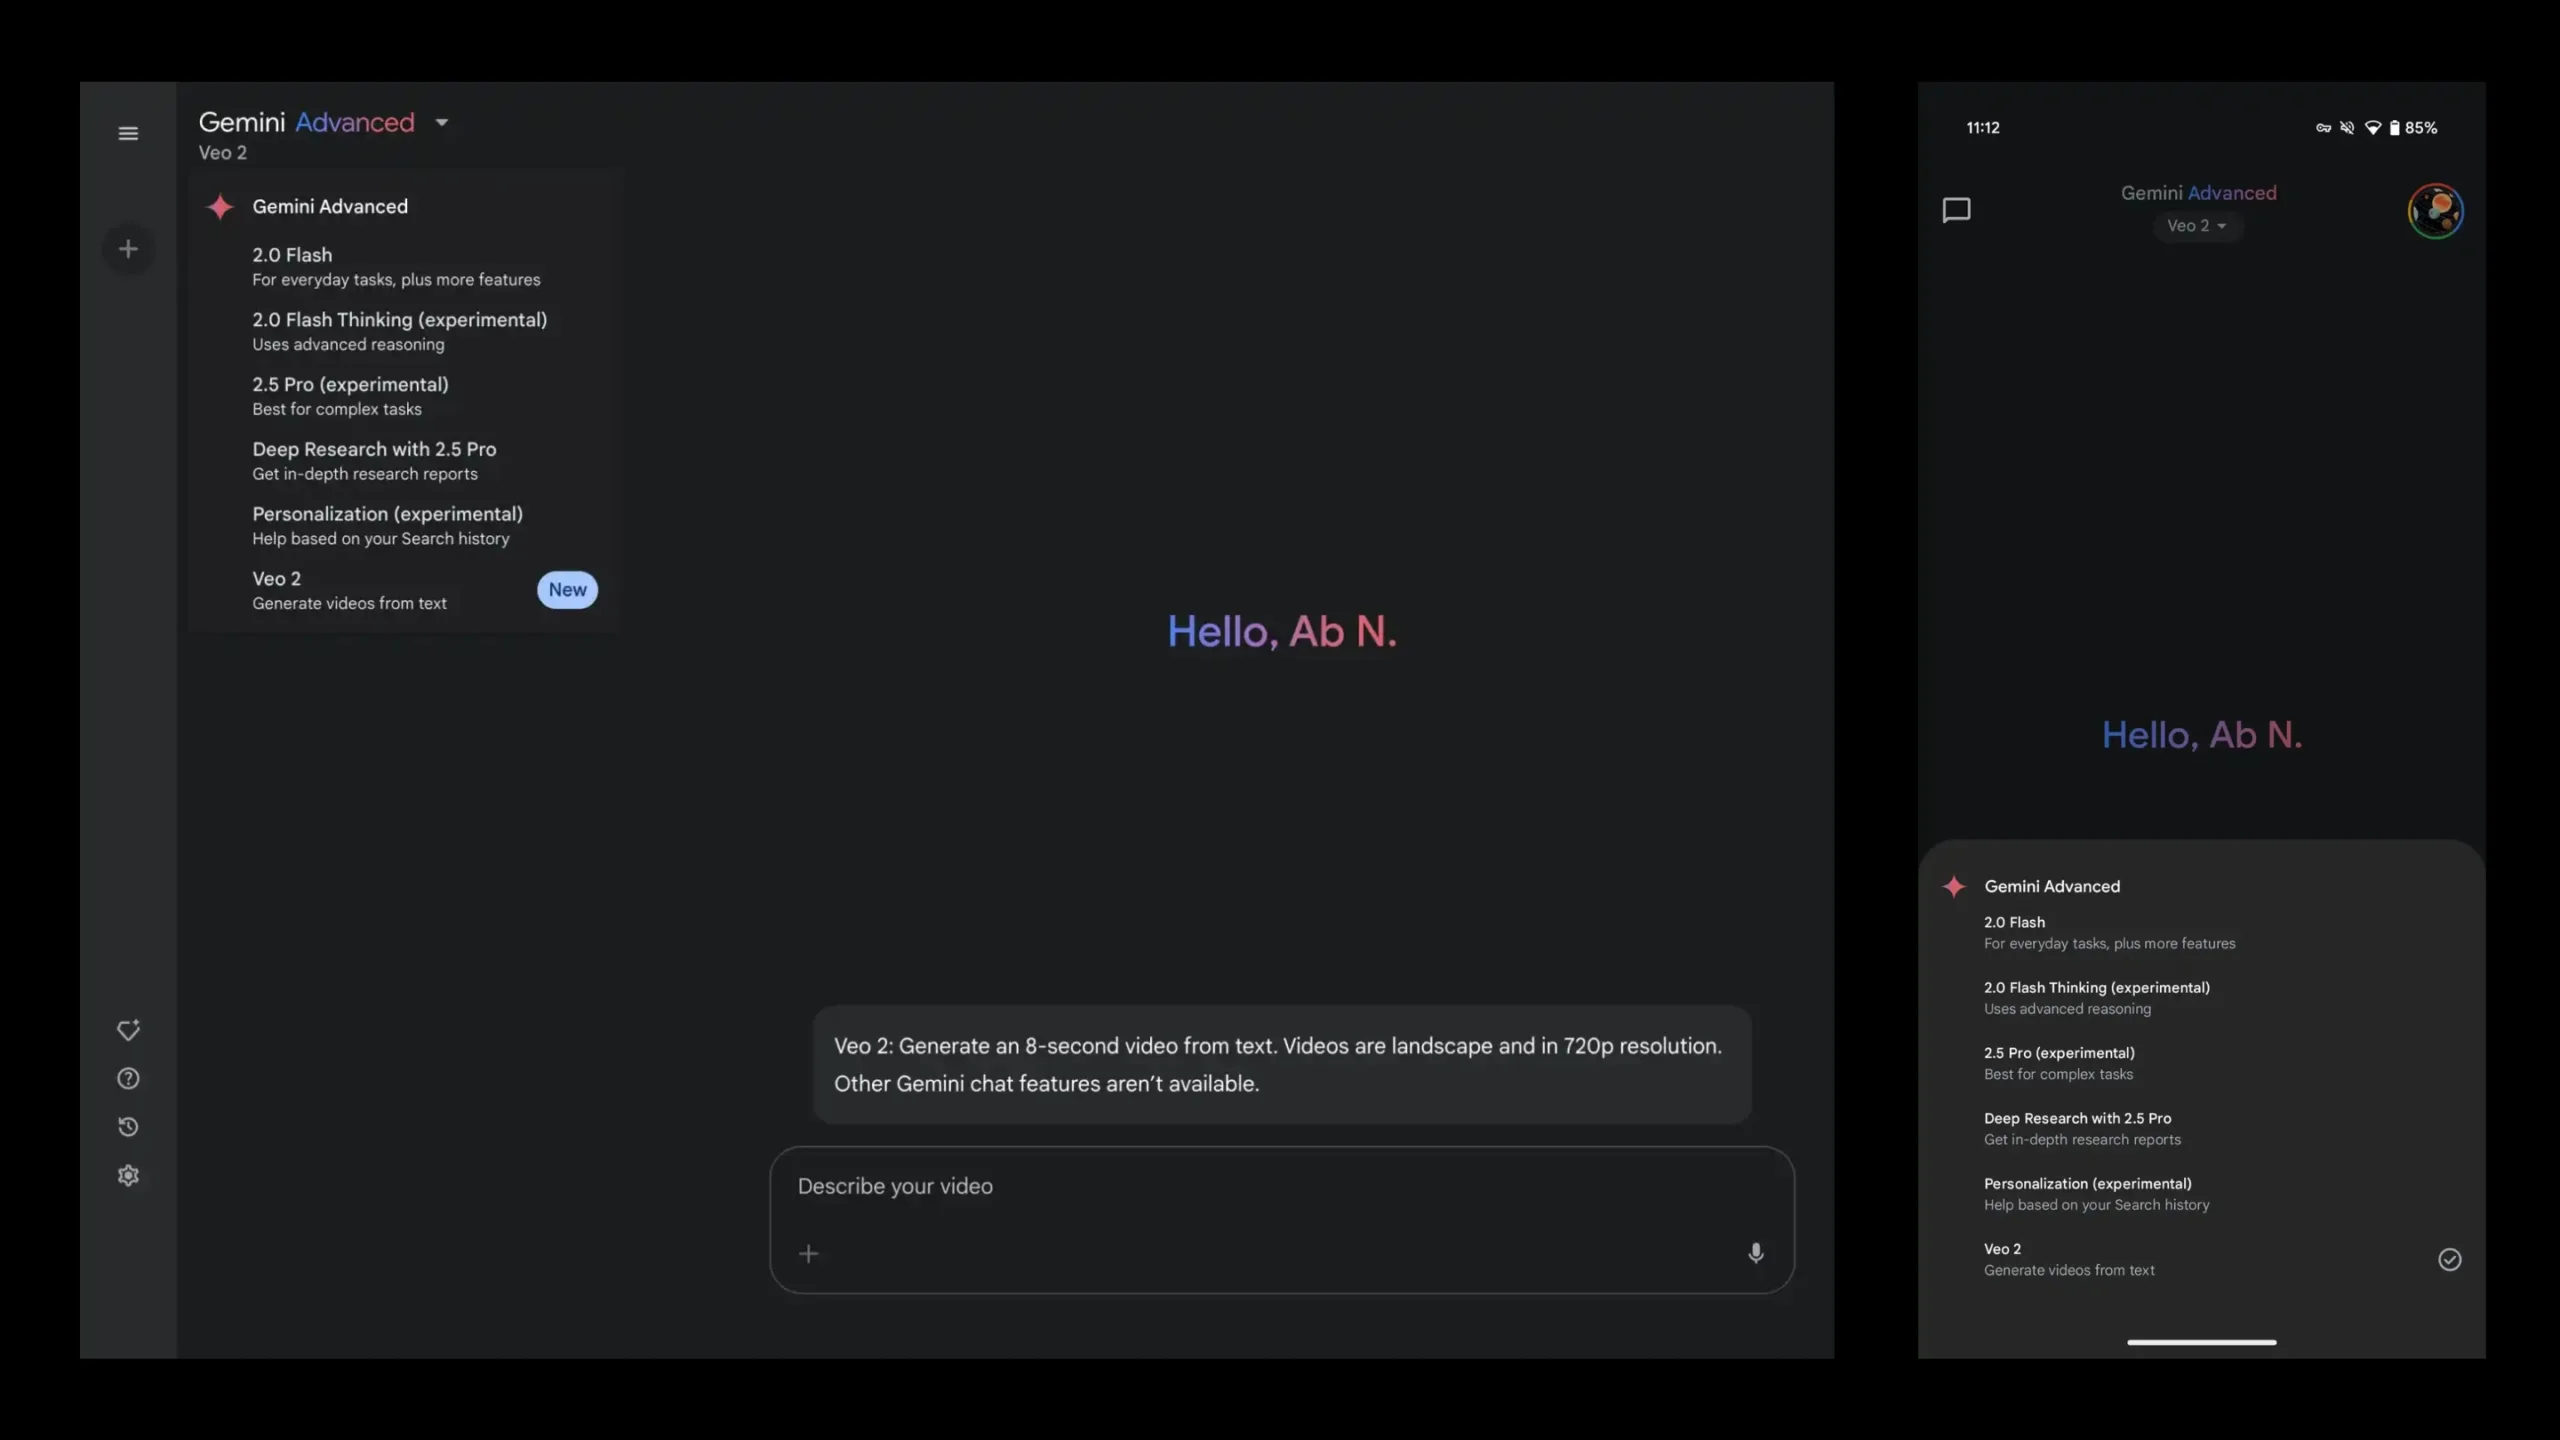The width and height of the screenshot is (2560, 1440).
Task: Focus the Describe your video input field
Action: (x=1282, y=1220)
